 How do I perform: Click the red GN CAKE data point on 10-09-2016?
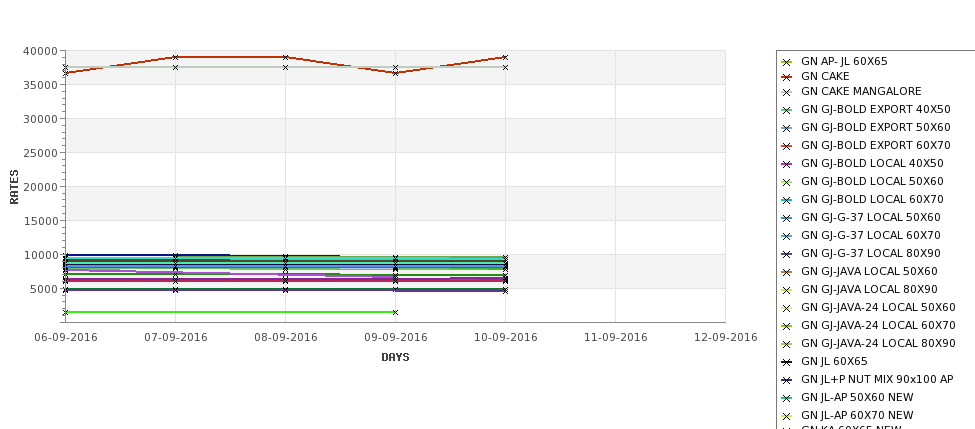506,57
